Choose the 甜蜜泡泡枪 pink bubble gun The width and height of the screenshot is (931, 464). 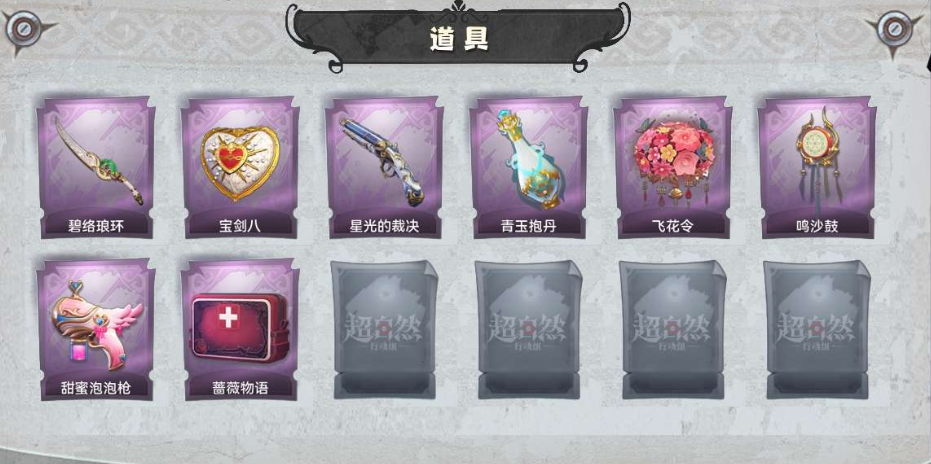(x=96, y=330)
